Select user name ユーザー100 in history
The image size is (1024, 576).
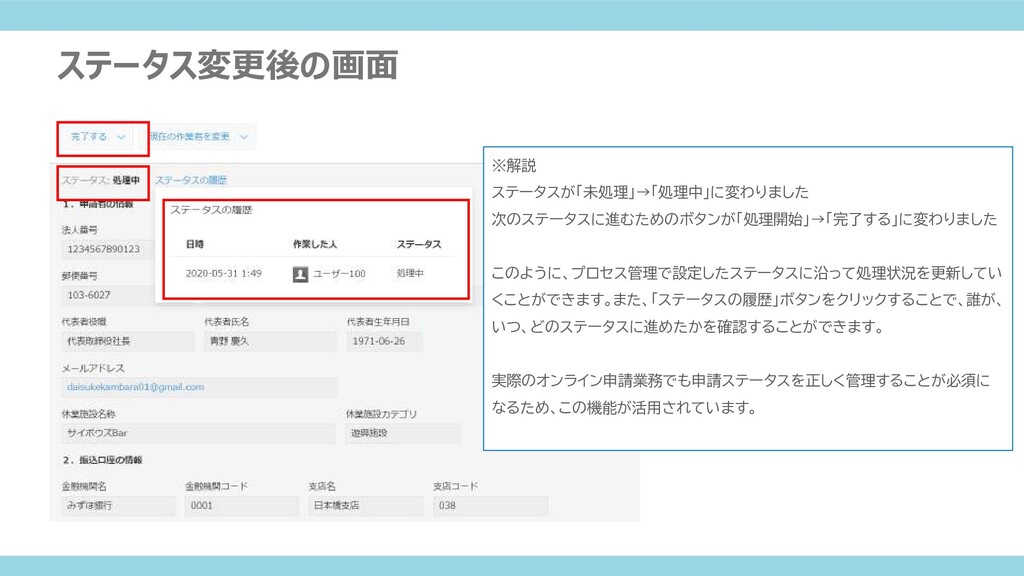[x=339, y=274]
